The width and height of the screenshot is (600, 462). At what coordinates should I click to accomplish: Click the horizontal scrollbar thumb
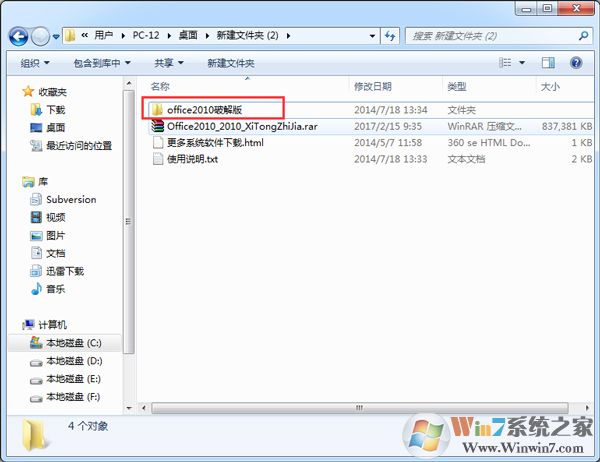(359, 408)
